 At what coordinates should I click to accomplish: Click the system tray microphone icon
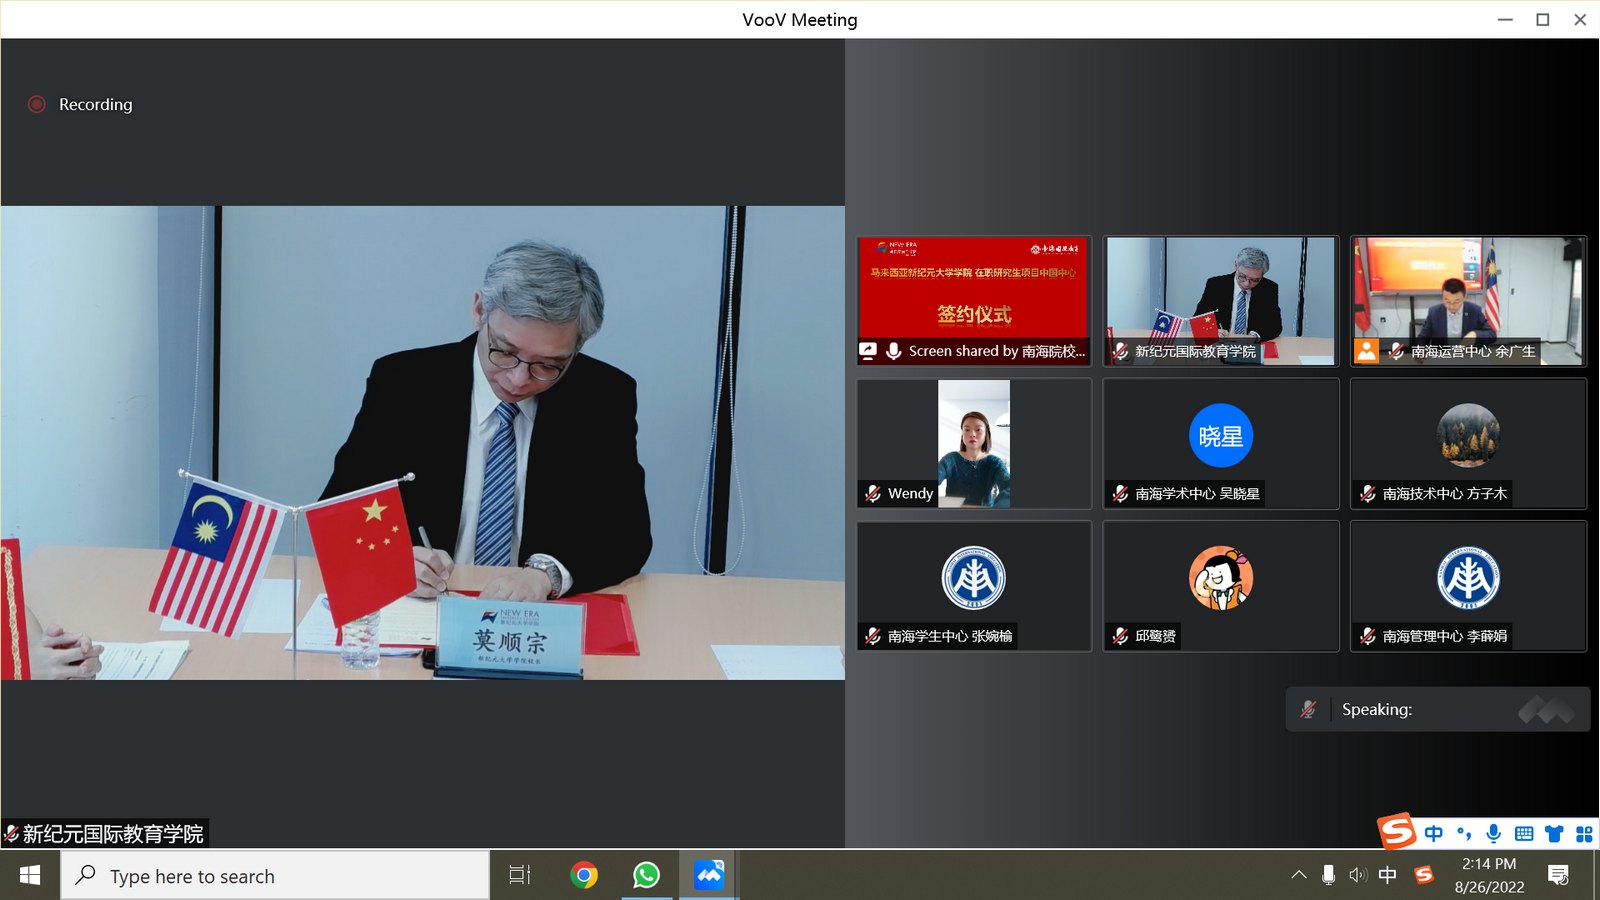tap(1328, 875)
